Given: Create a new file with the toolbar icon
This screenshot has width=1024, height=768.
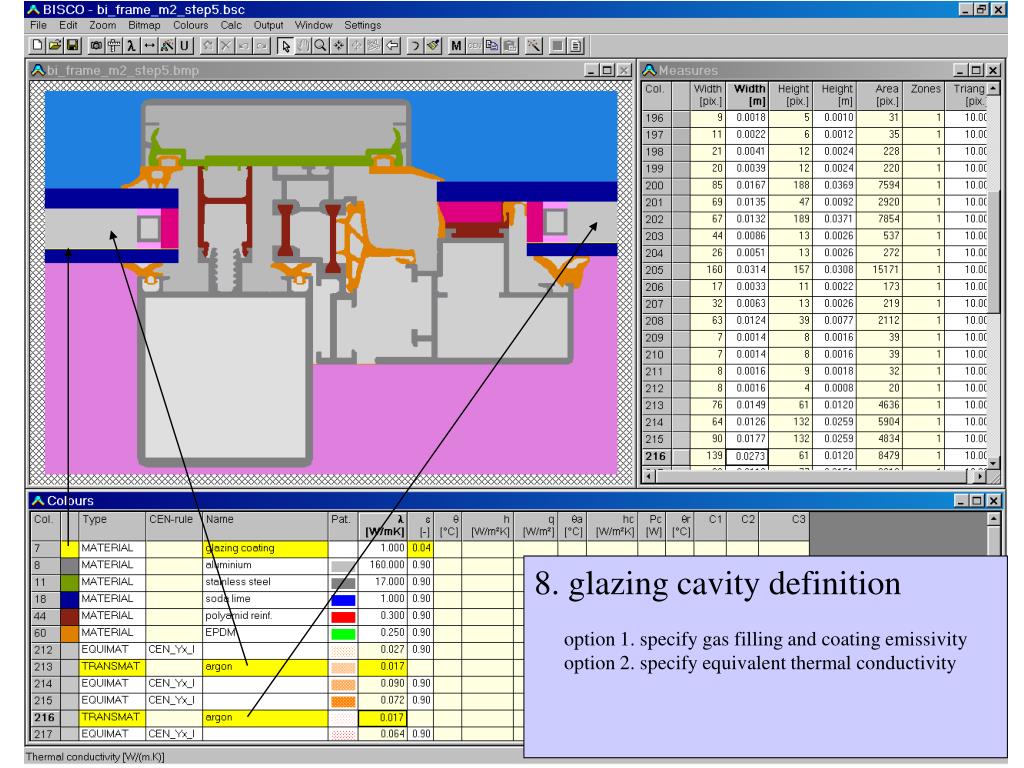Looking at the screenshot, I should [x=37, y=46].
